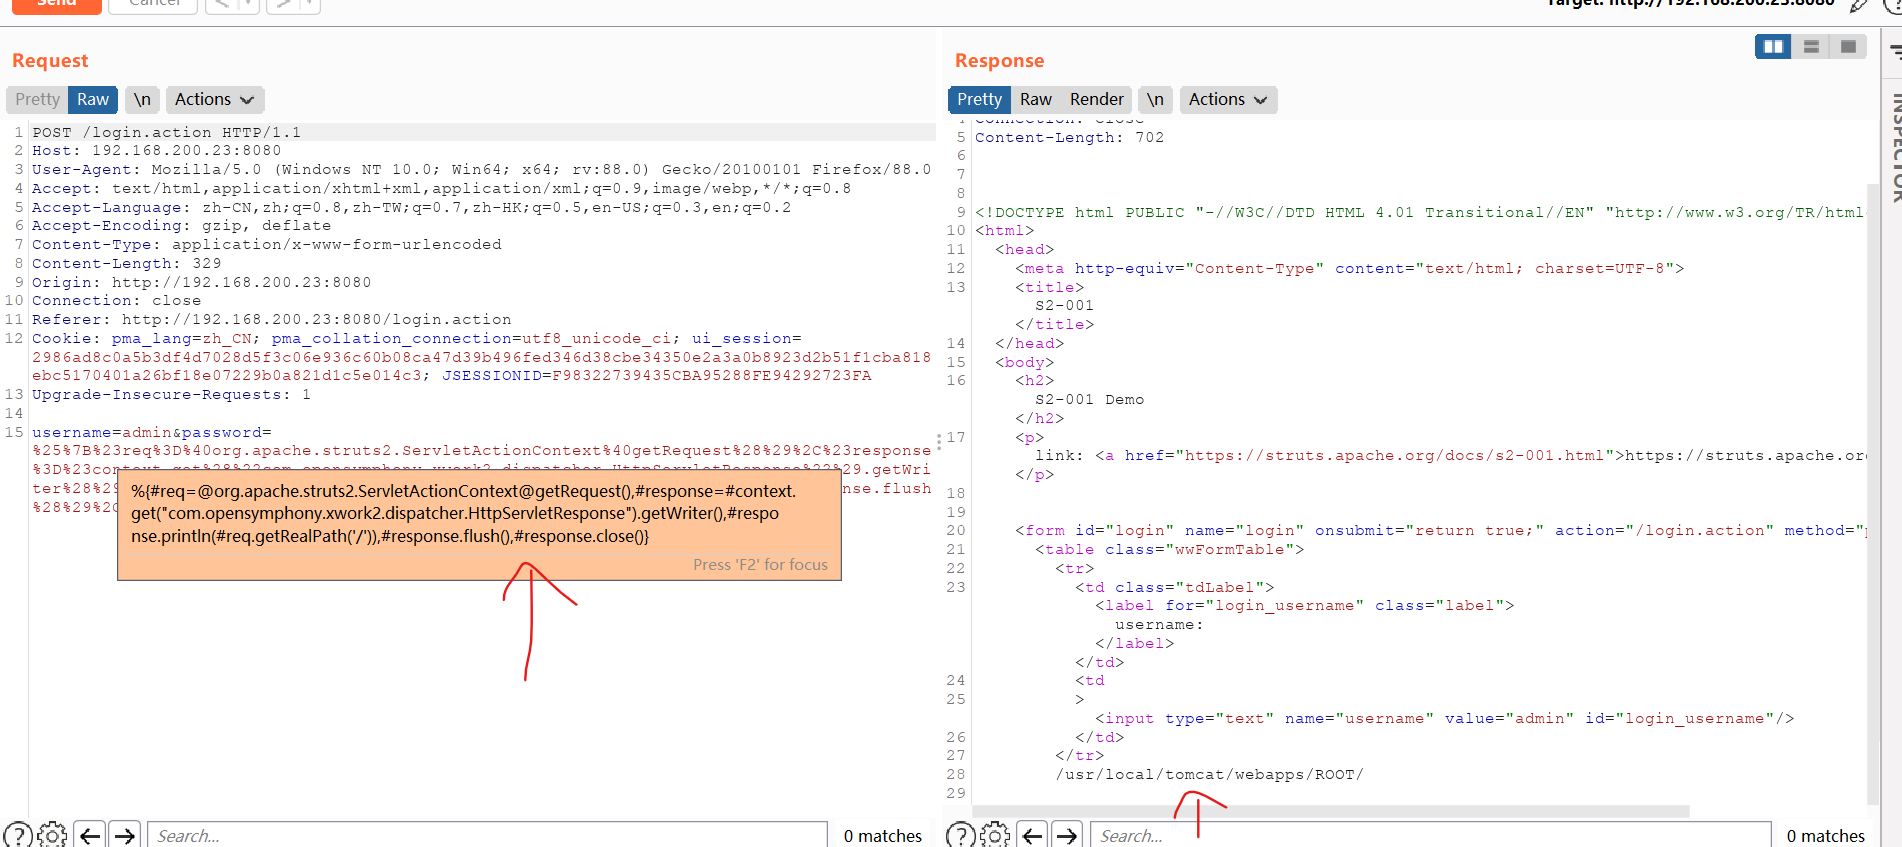
Task: Go to previous match in request search
Action: [x=91, y=834]
